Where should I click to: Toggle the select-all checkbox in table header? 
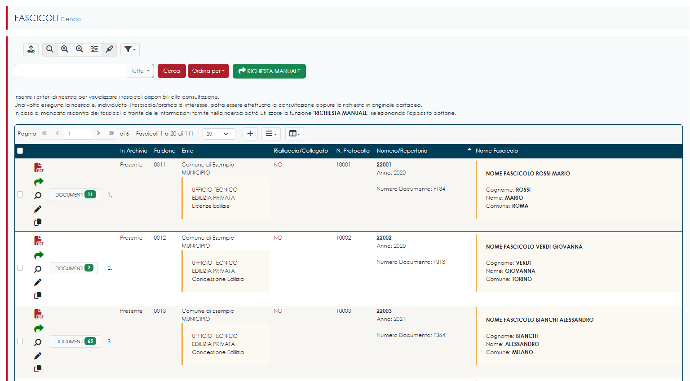click(x=20, y=151)
